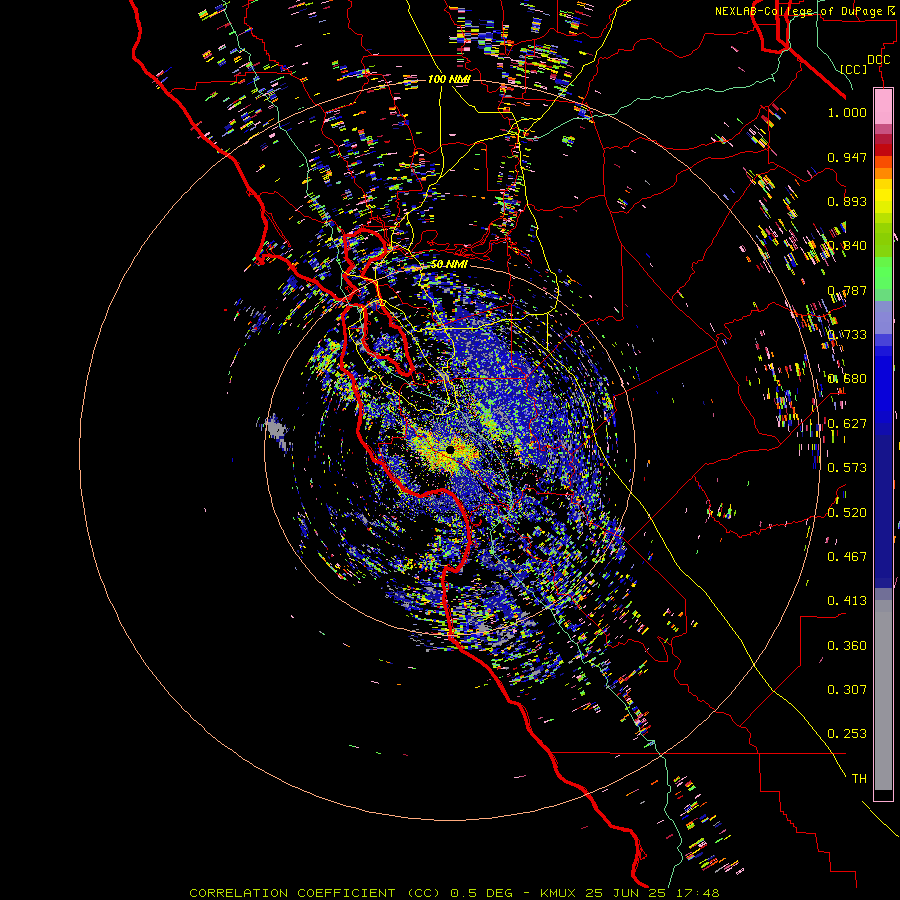Screen dimensions: 900x900
Task: Click the 0.893 scale value
Action: 847,201
